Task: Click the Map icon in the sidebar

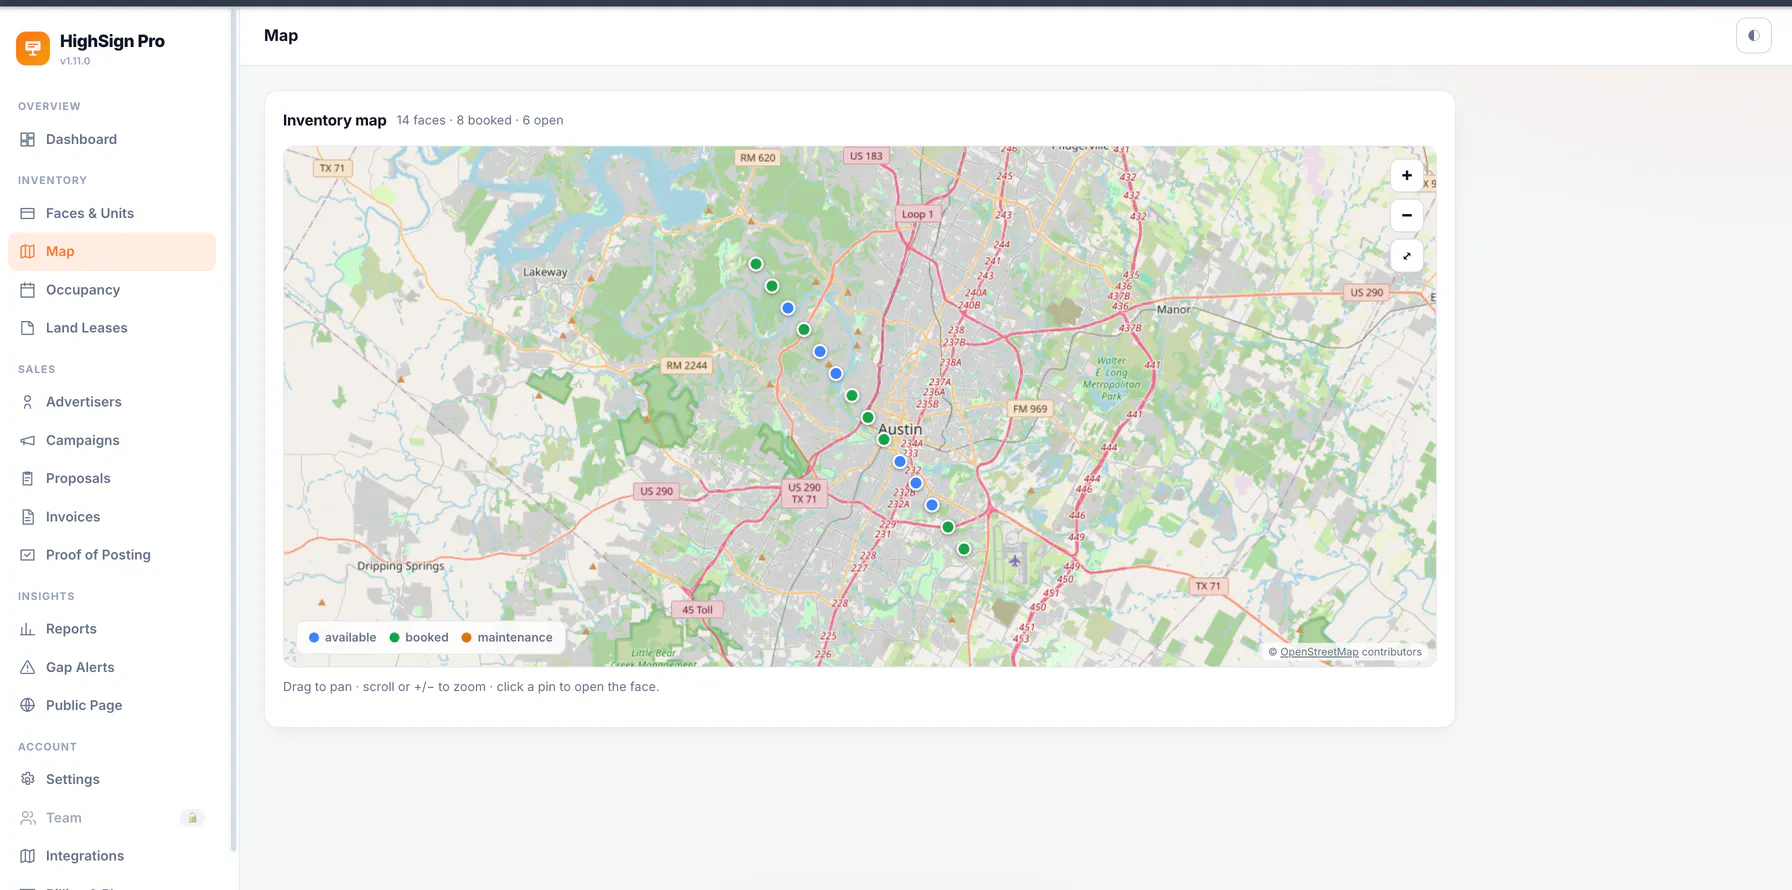Action: tap(27, 251)
